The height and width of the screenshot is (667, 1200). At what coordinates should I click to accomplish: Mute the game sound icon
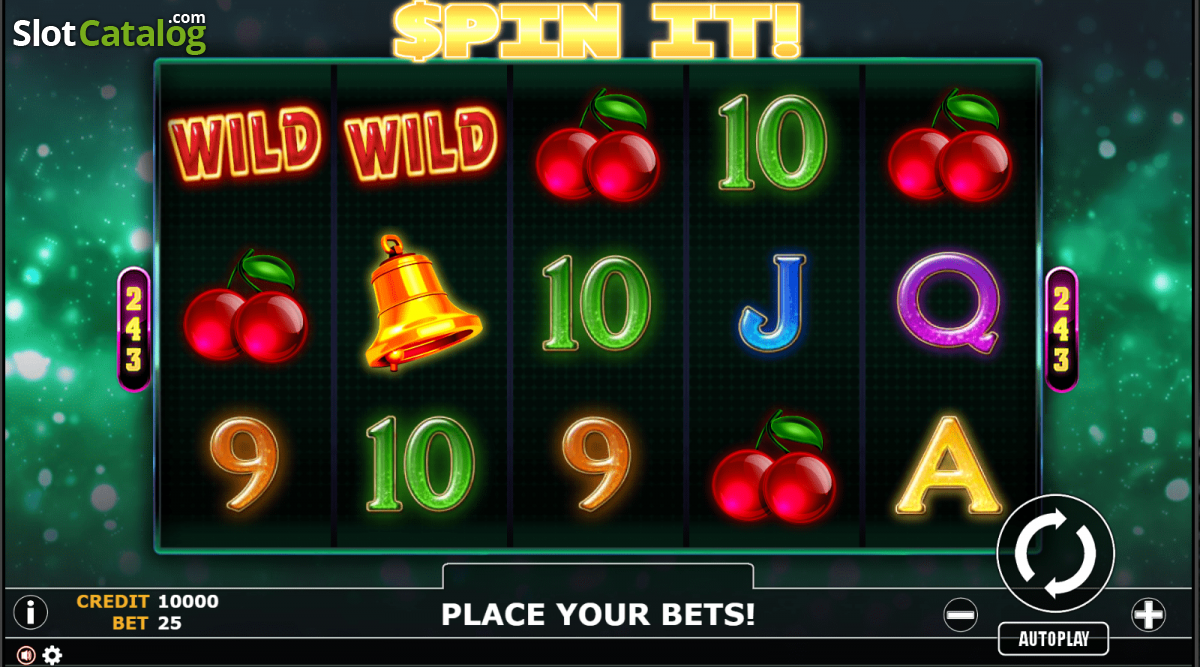[26, 655]
